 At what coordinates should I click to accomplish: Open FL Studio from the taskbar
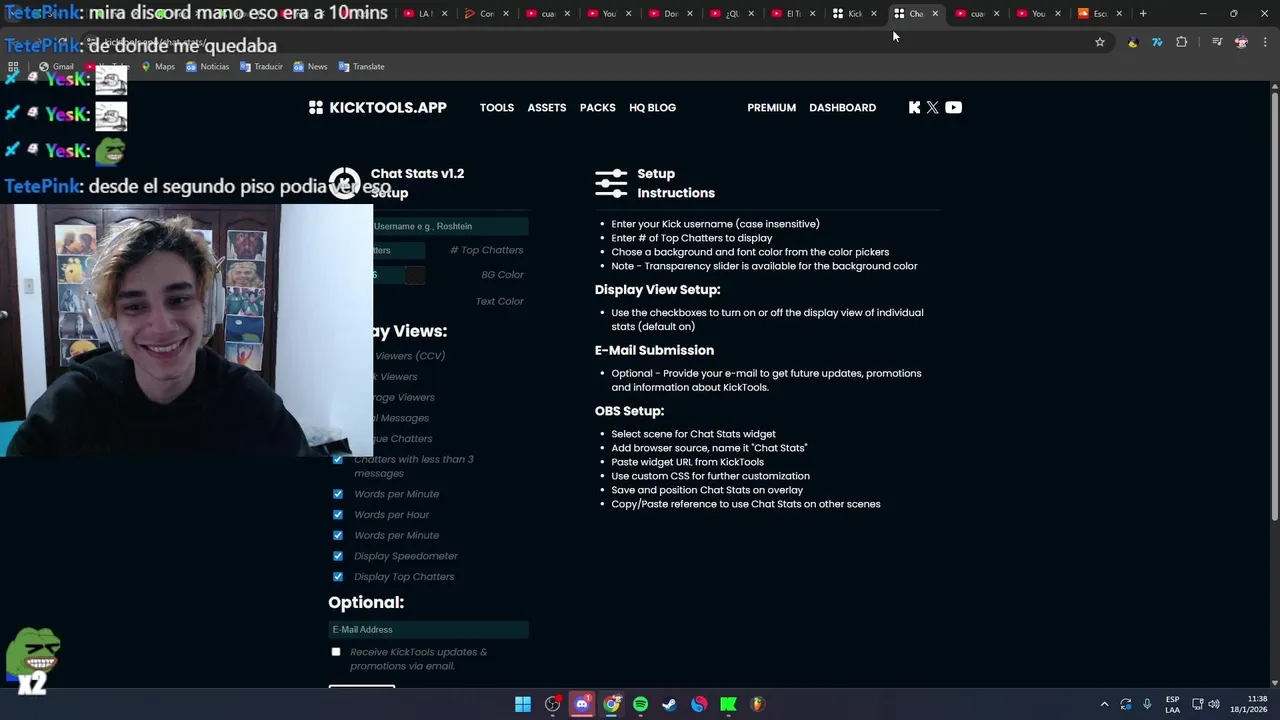coord(757,704)
